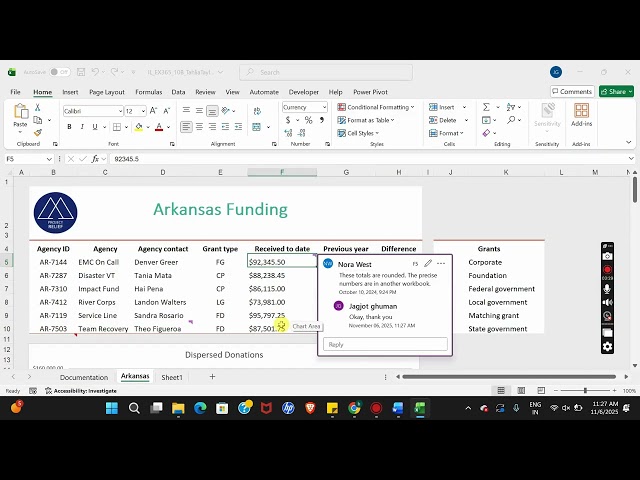Collapse the ribbon with the chevron

coord(629,142)
